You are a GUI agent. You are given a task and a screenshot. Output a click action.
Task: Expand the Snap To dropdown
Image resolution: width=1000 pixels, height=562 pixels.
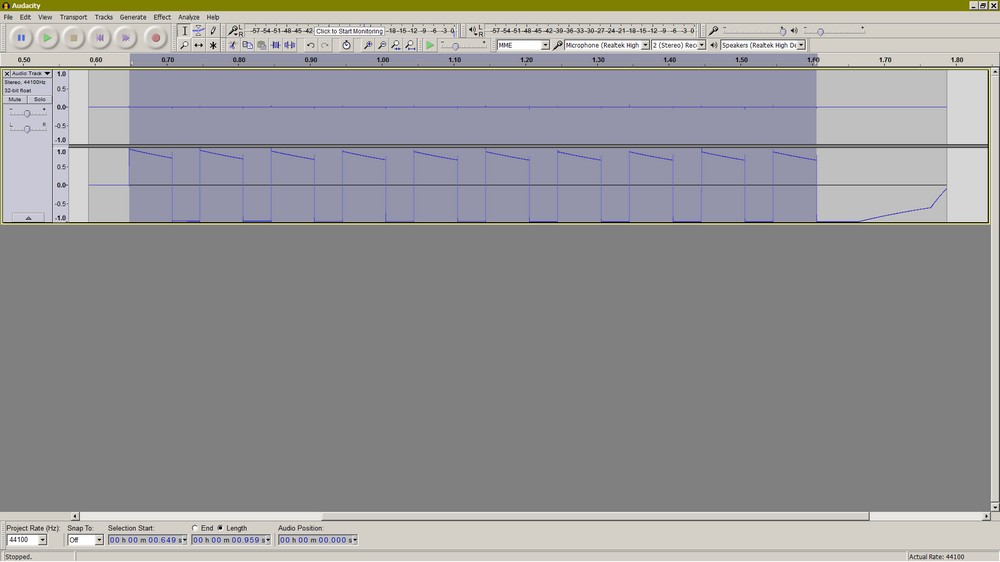point(99,540)
